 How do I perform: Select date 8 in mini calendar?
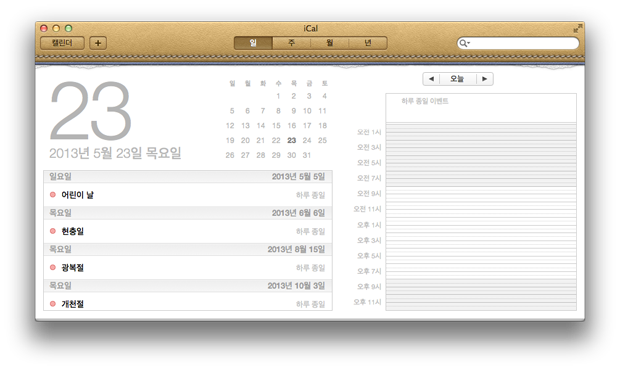tap(278, 111)
